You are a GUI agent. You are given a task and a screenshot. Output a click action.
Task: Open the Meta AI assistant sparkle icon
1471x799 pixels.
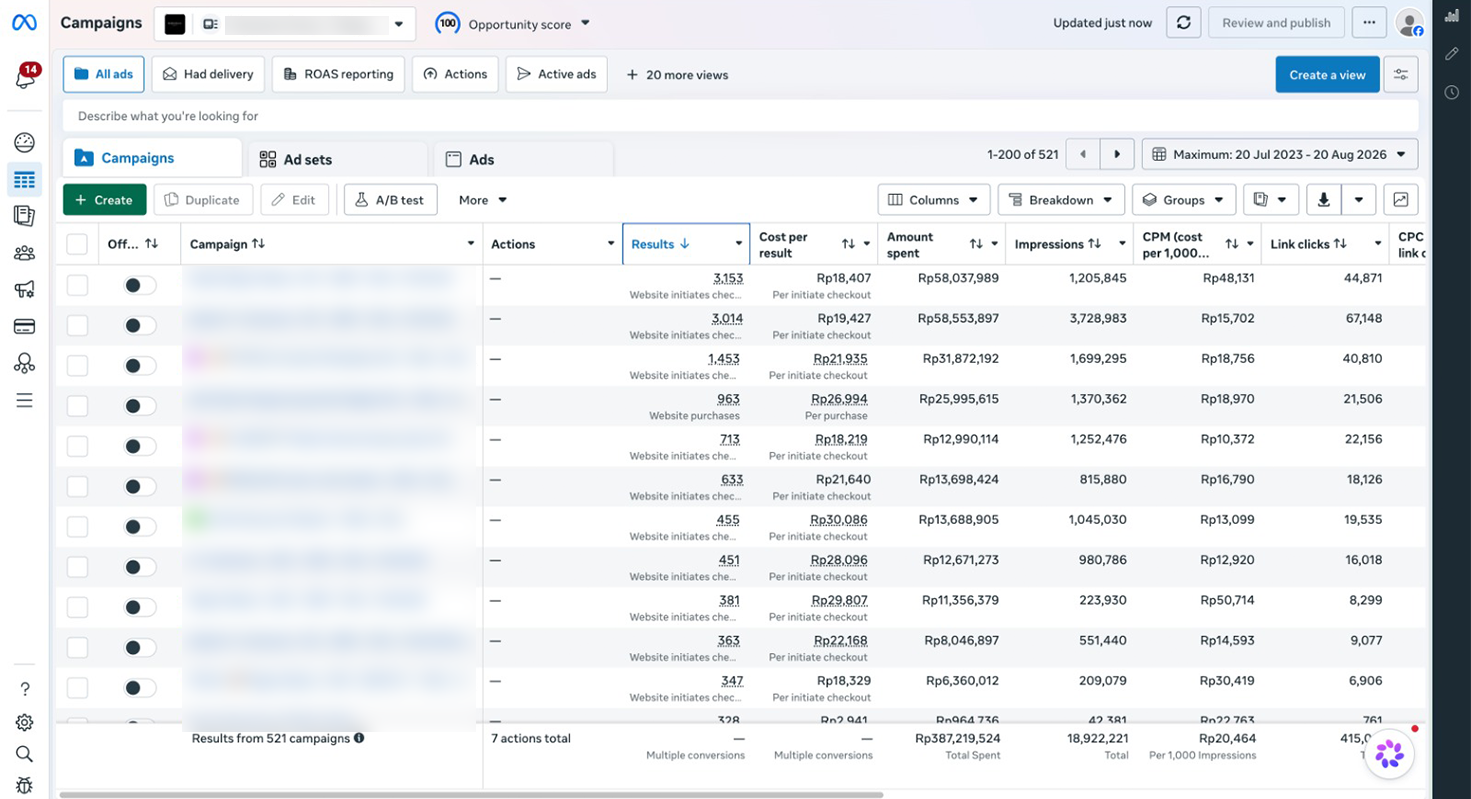tap(1389, 754)
